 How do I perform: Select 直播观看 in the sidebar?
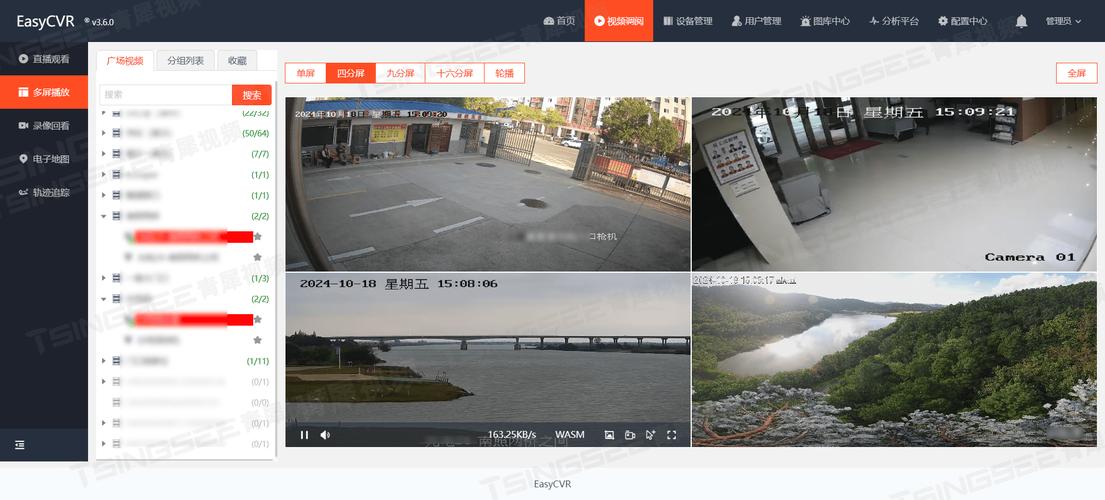[x=44, y=59]
